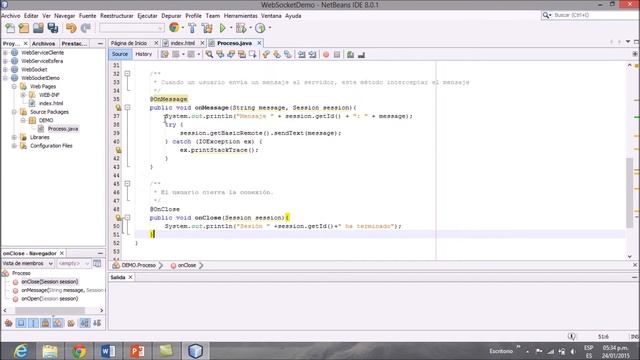Toggle Show Static Members filter in Navigator
The image size is (640, 360).
click(33, 323)
